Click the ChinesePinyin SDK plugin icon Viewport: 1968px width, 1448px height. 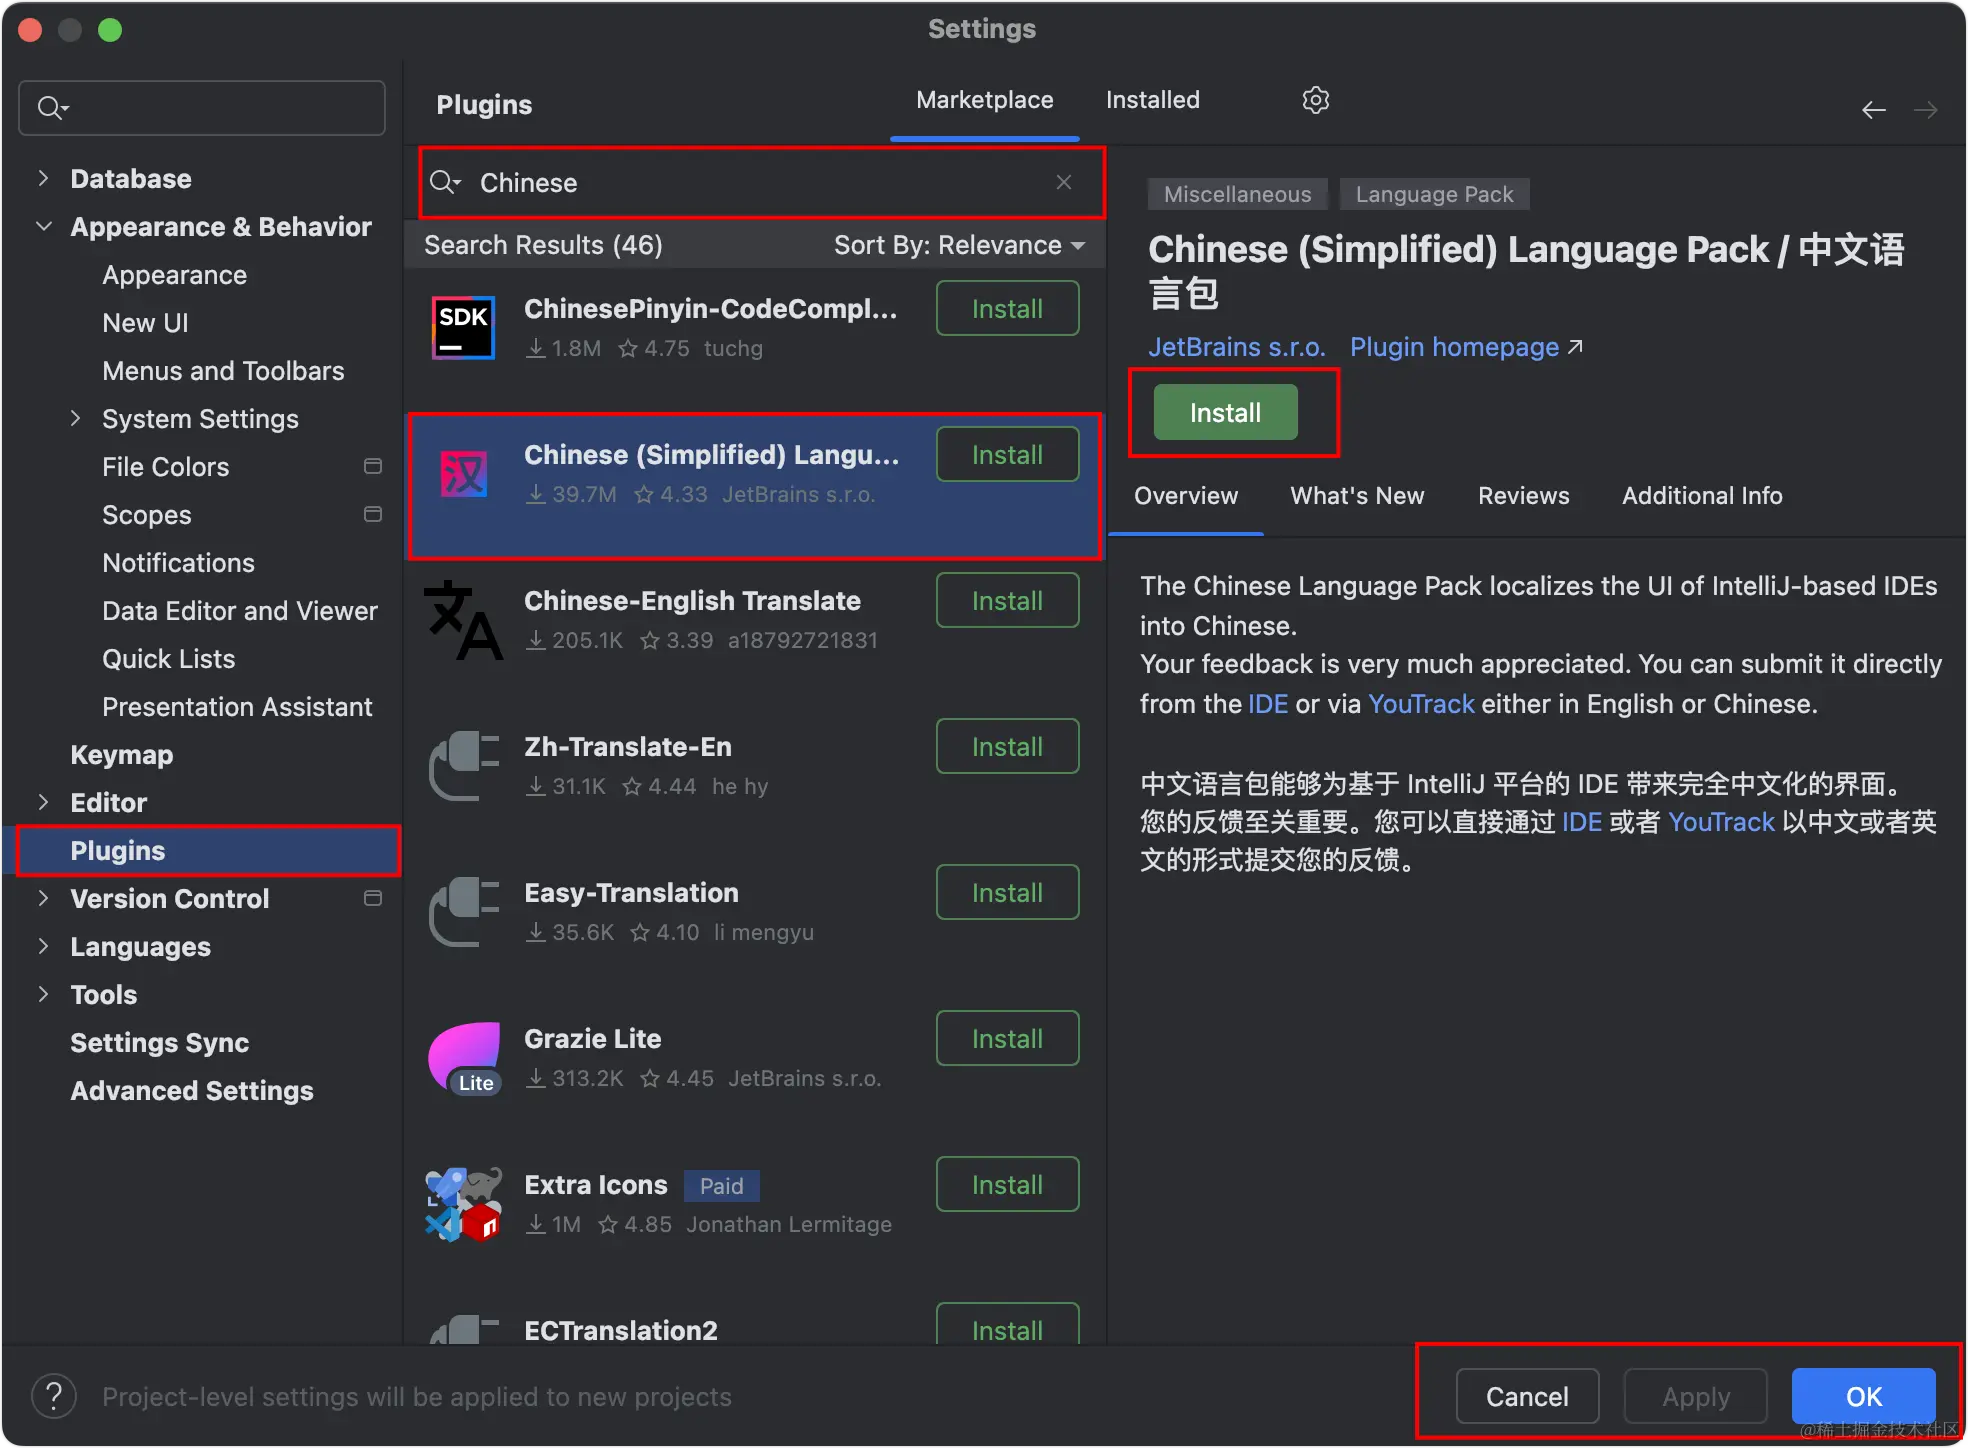[464, 328]
